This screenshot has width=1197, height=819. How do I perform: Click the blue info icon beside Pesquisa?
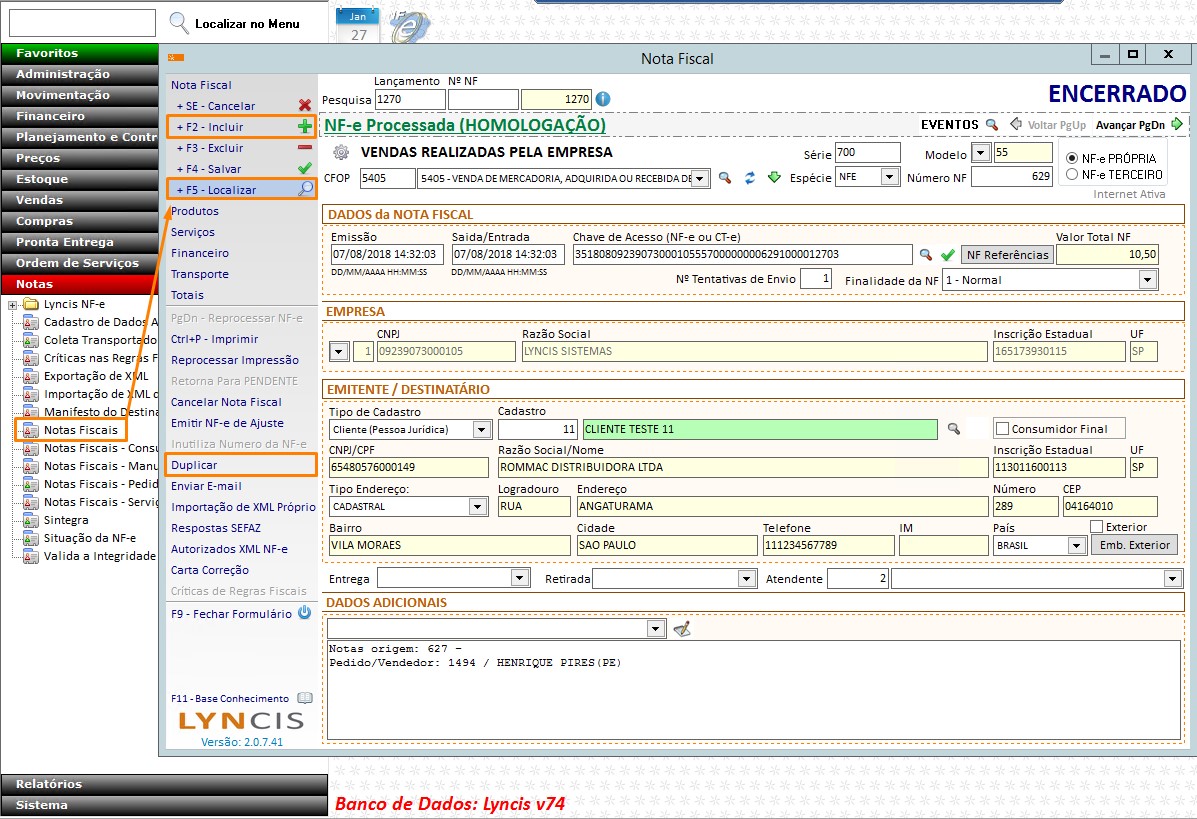tap(603, 99)
